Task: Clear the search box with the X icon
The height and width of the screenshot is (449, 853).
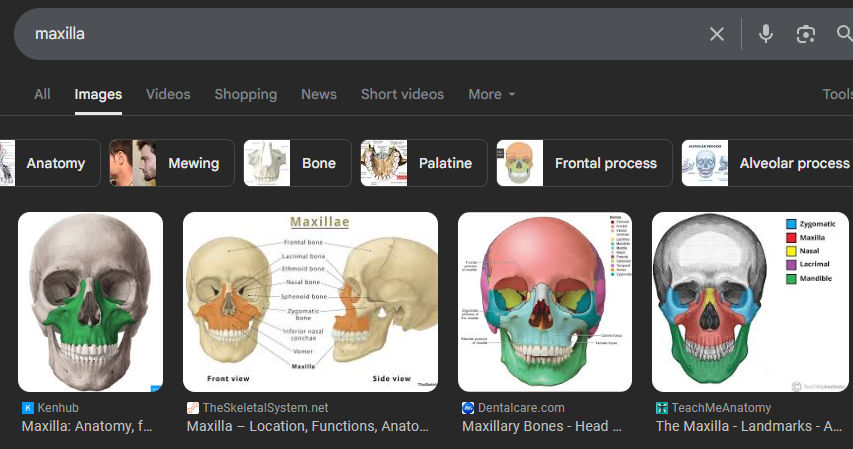Action: (716, 34)
